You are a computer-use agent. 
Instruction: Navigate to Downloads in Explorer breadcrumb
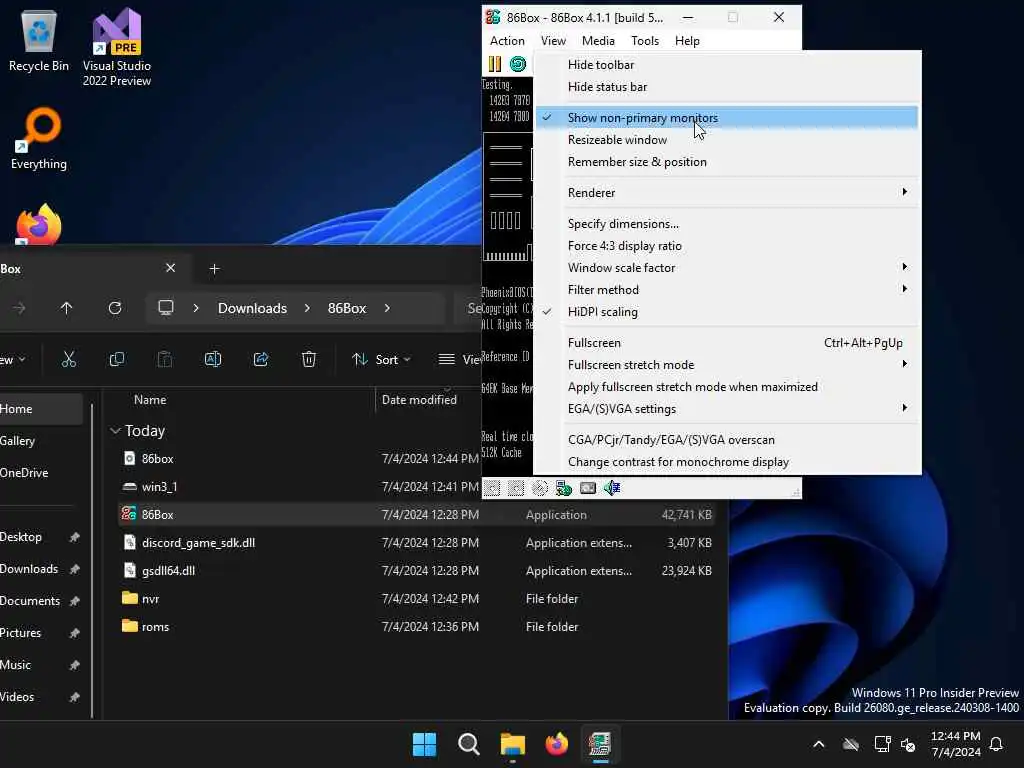252,308
